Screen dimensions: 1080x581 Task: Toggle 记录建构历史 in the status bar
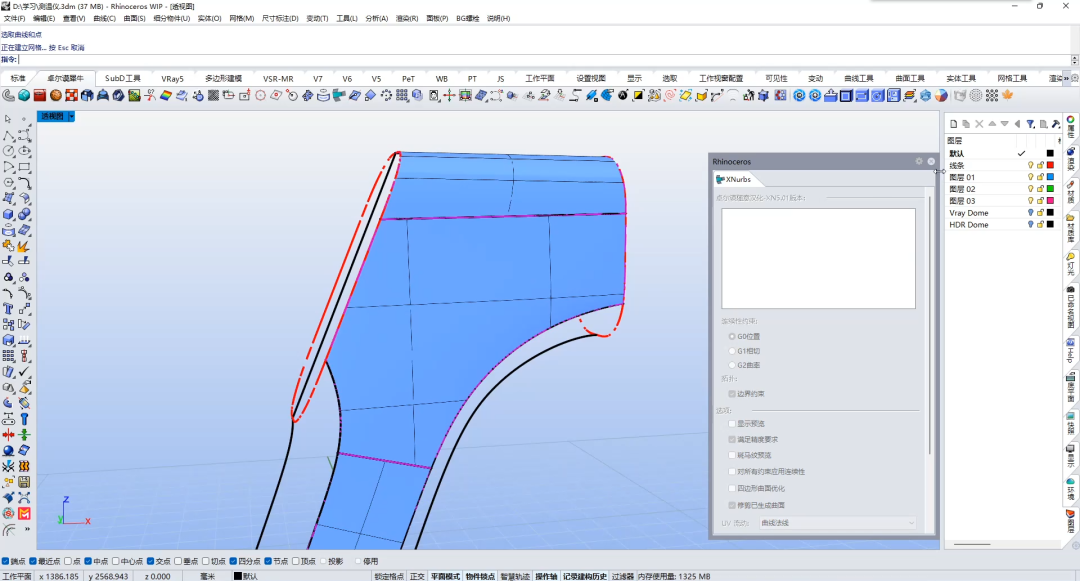tap(585, 576)
